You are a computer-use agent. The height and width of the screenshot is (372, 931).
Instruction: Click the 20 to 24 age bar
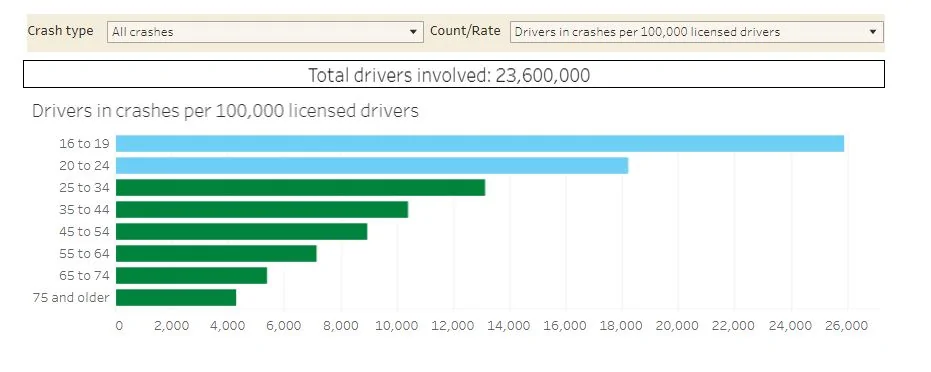372,166
